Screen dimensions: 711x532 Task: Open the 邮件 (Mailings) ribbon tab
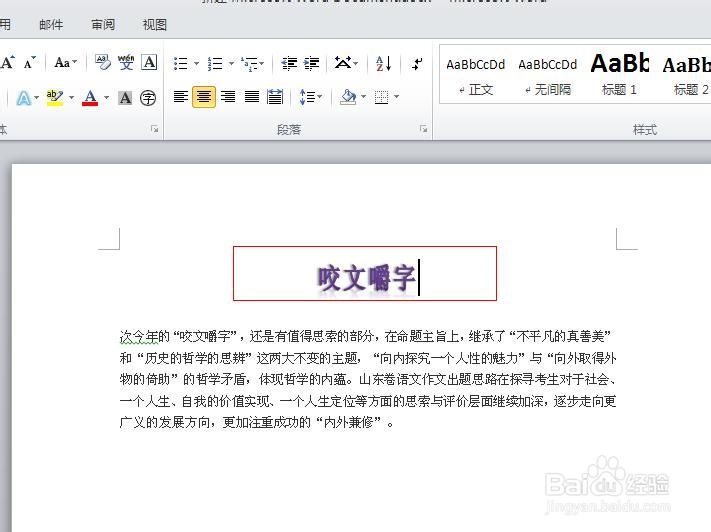point(51,24)
